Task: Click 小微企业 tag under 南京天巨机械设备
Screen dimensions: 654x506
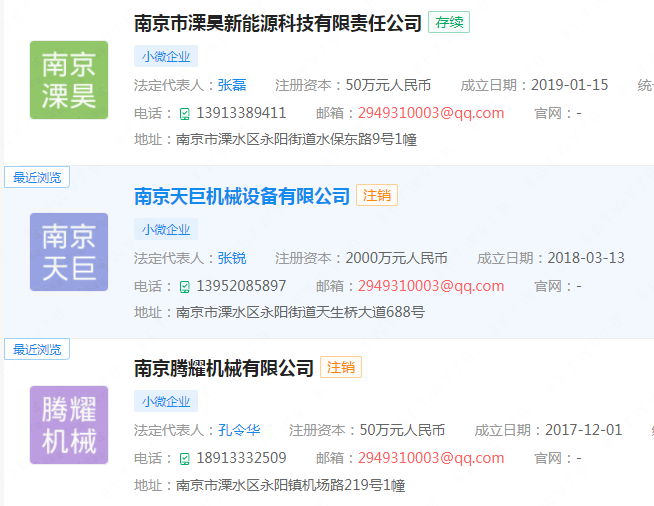Action: coord(166,229)
